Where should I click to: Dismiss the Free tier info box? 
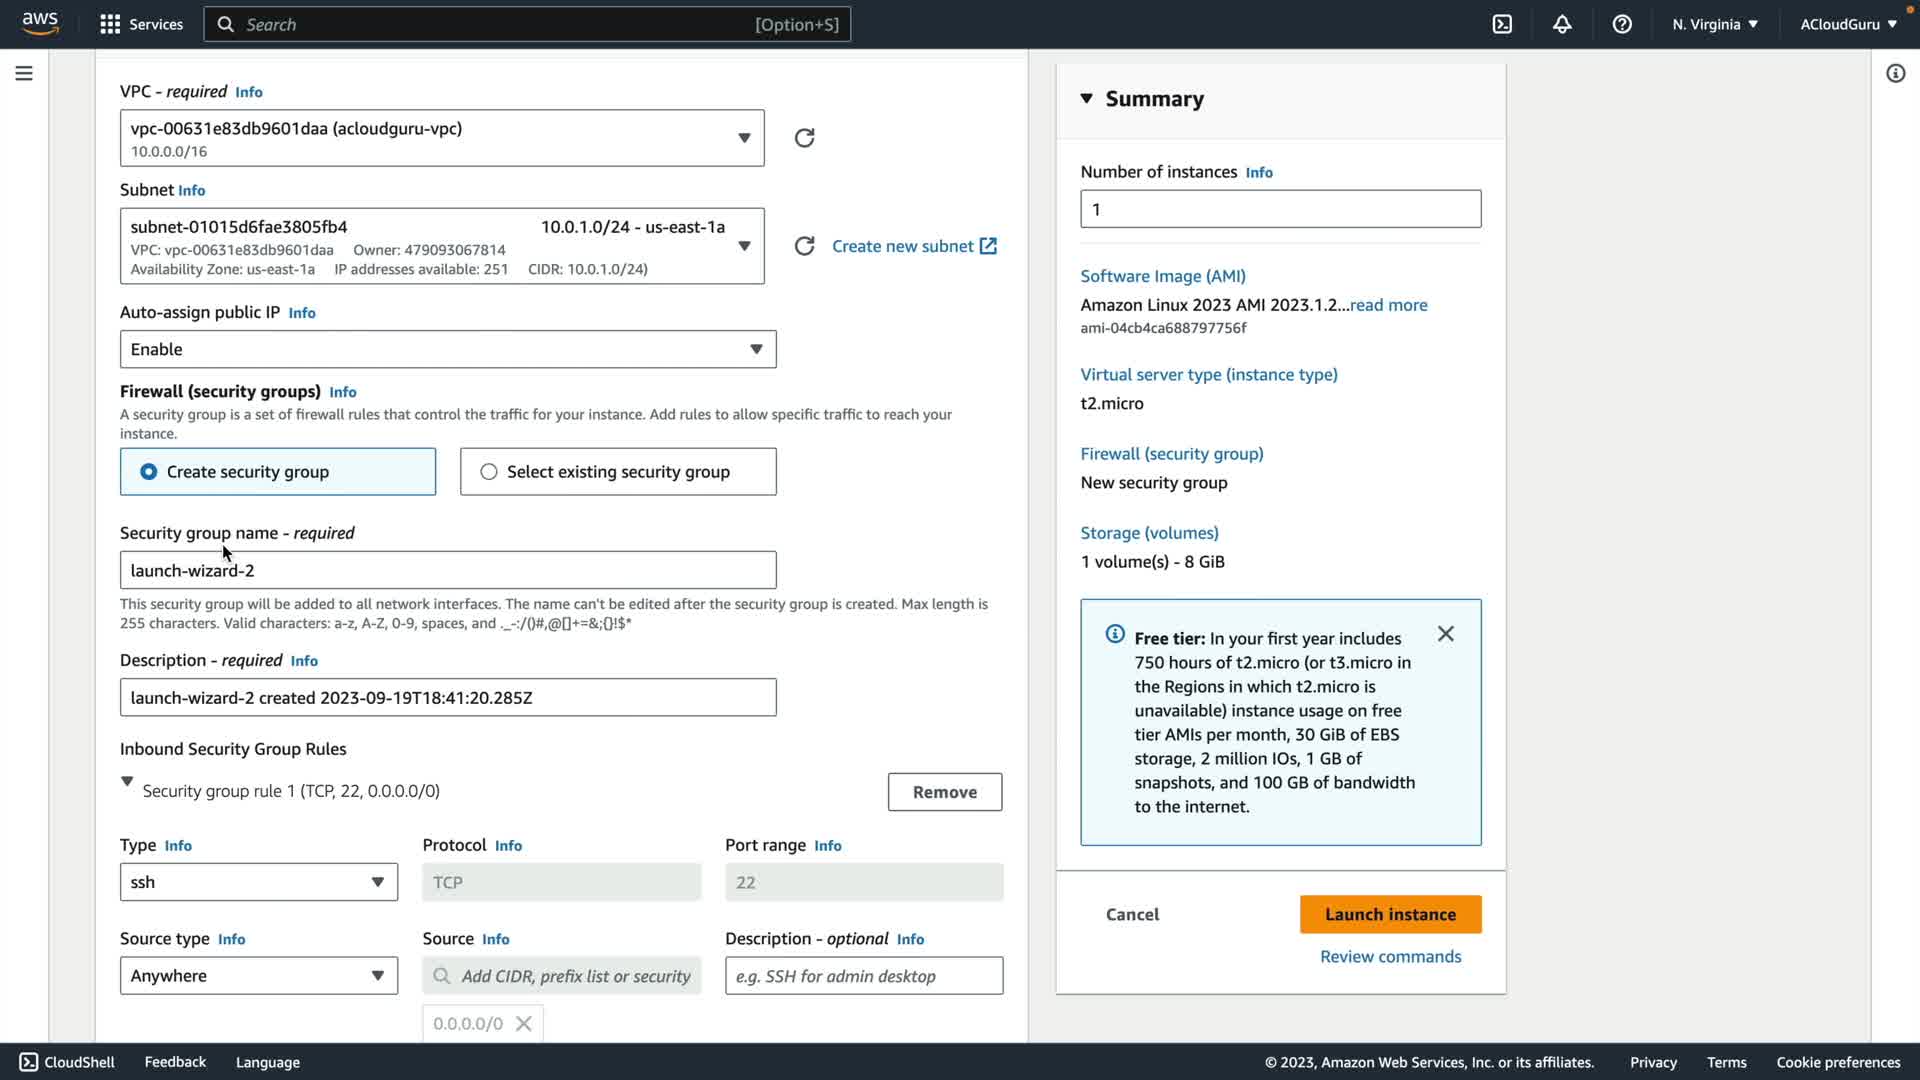1445,634
